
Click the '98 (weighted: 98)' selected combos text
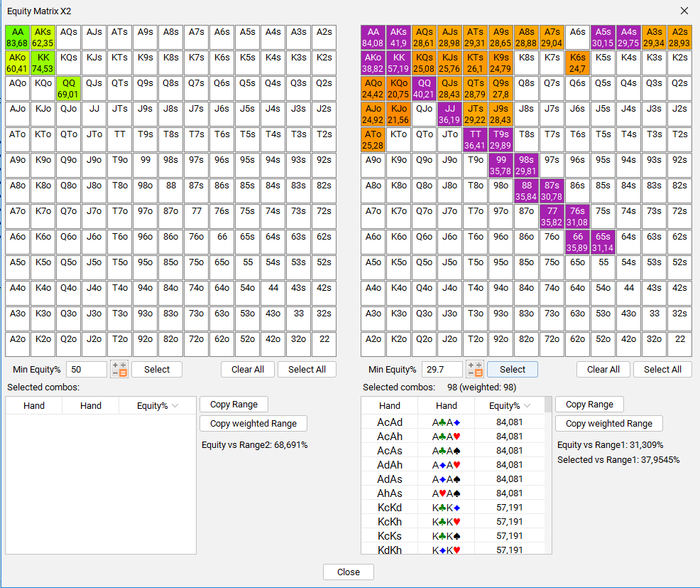coord(482,387)
